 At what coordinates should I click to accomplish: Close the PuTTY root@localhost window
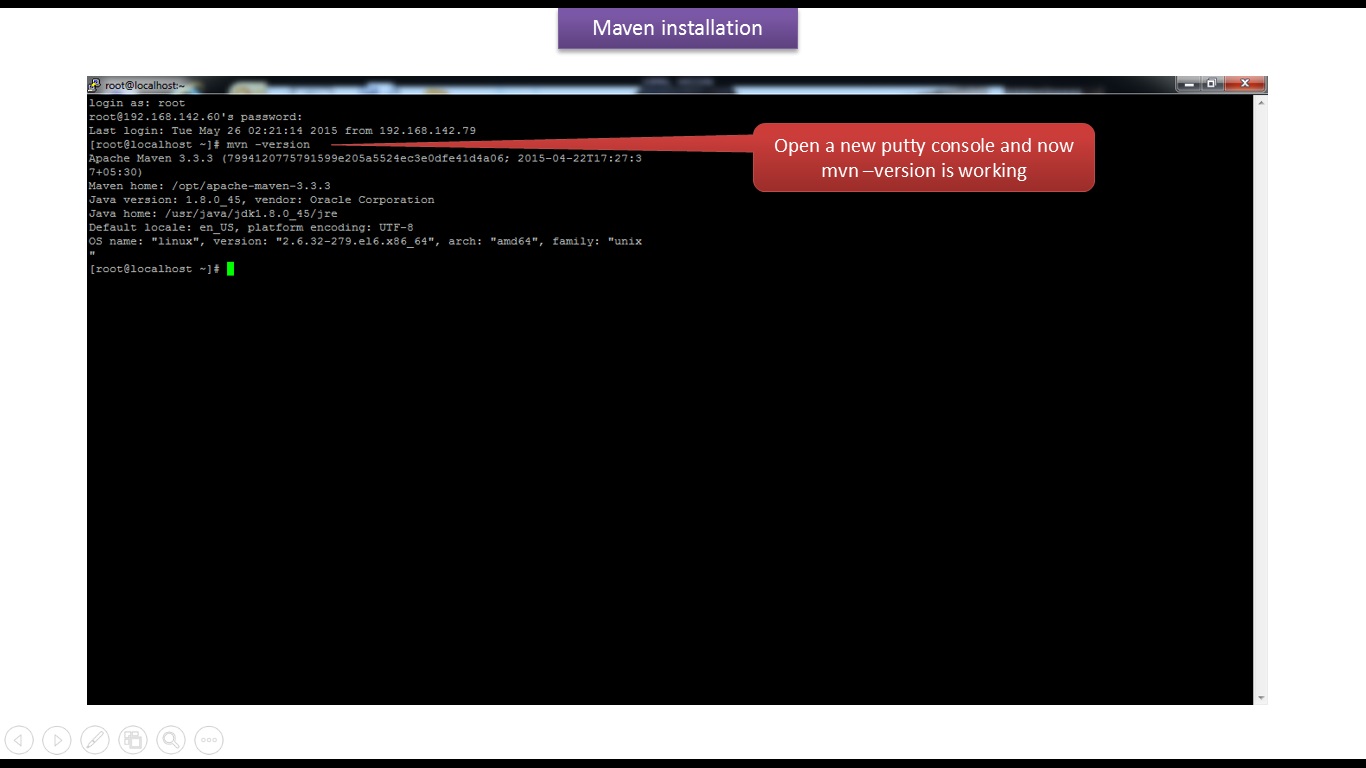[1244, 84]
